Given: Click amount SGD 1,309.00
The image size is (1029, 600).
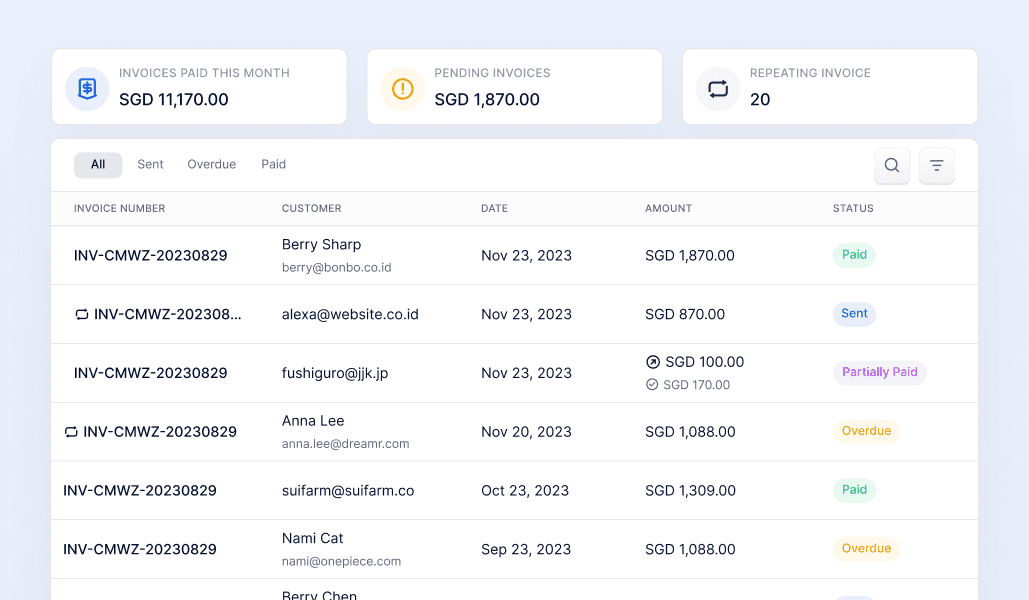Looking at the screenshot, I should click(690, 490).
